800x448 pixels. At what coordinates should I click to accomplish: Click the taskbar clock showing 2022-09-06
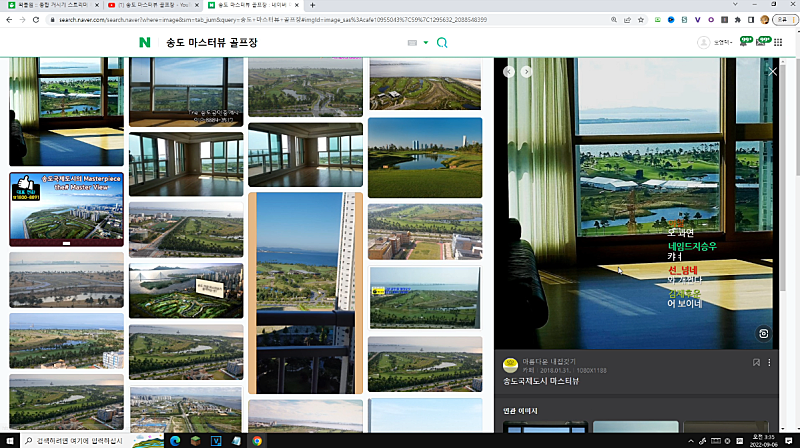point(763,440)
